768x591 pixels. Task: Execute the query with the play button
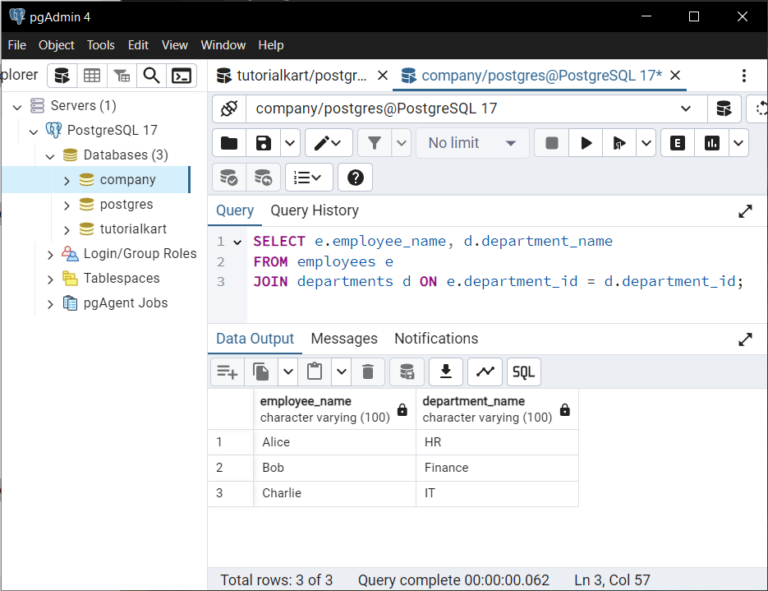(586, 143)
